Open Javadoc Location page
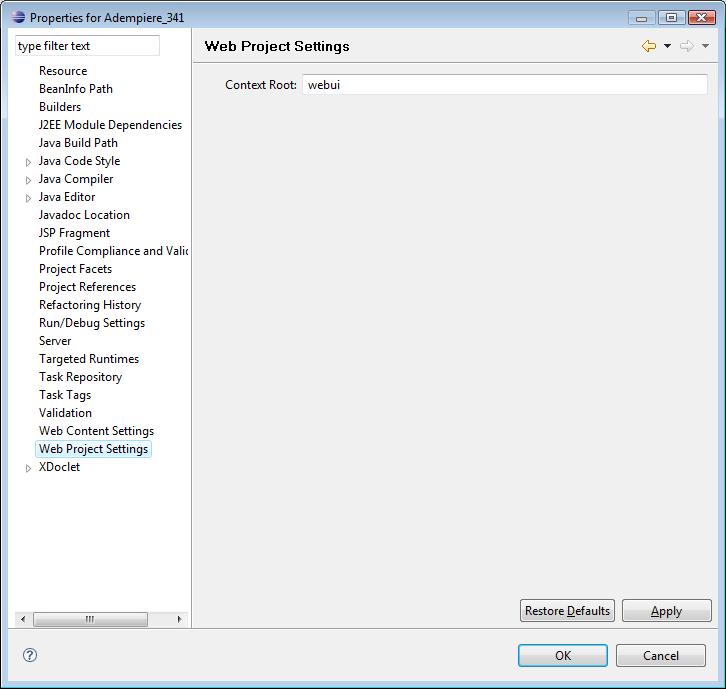The width and height of the screenshot is (726, 689). coord(84,215)
